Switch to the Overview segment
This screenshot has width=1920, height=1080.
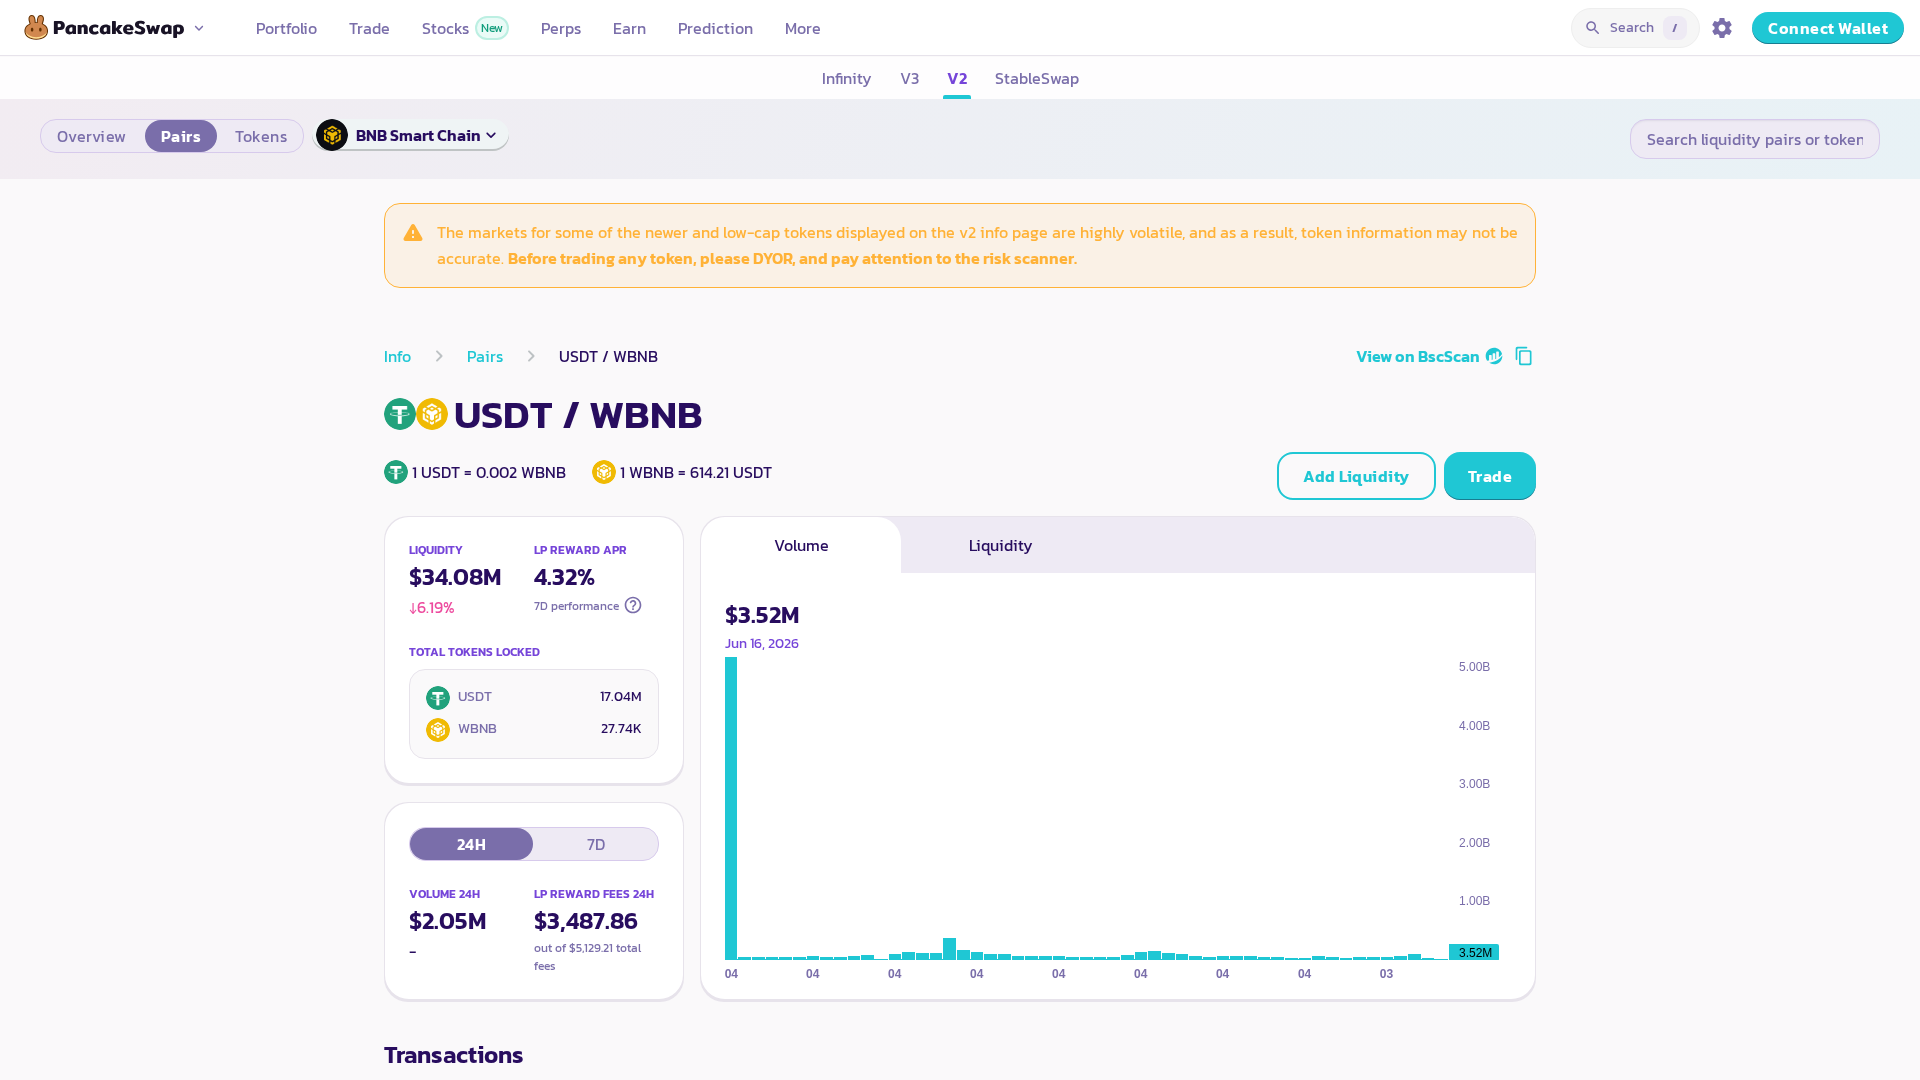(x=91, y=136)
